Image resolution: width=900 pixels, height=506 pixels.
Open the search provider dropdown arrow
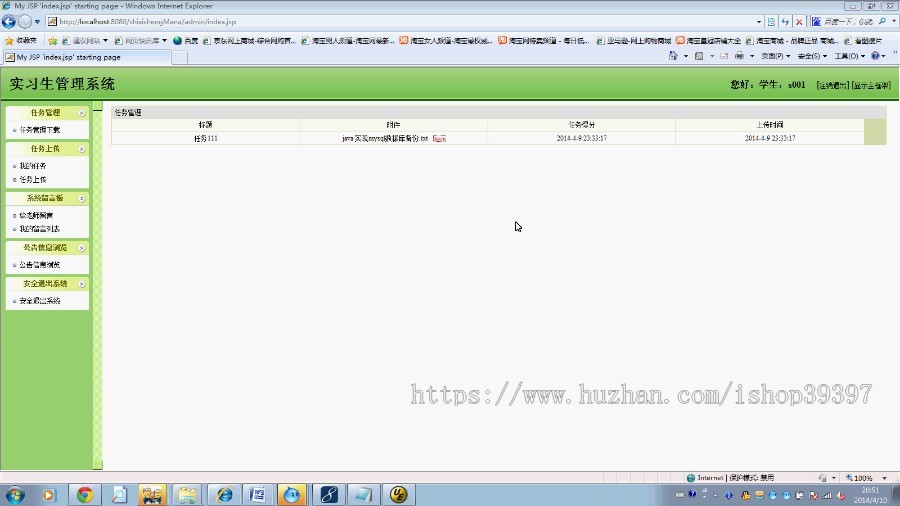click(x=894, y=22)
